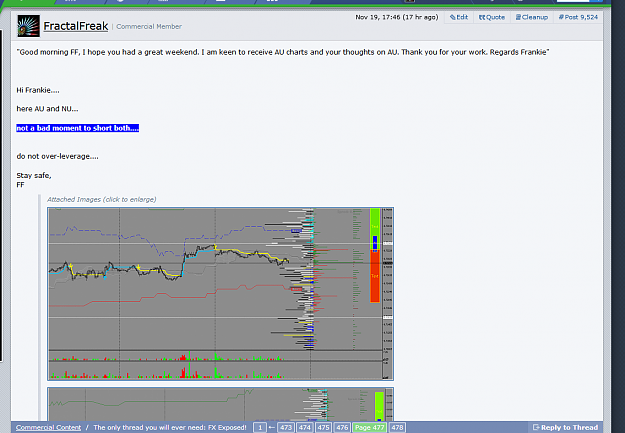The width and height of the screenshot is (625, 433).
Task: Open the Post 9,524 permalink
Action: (578, 17)
